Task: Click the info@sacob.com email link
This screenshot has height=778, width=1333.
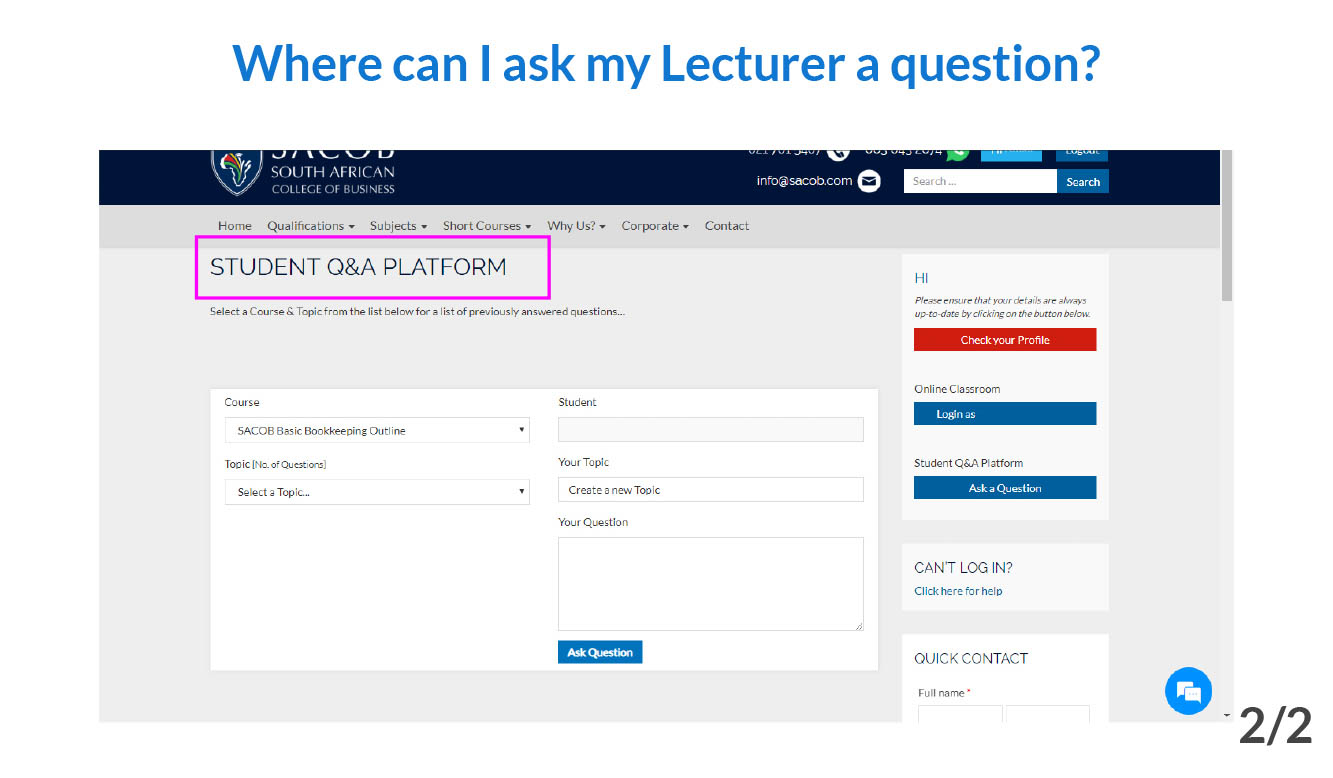Action: pos(804,181)
